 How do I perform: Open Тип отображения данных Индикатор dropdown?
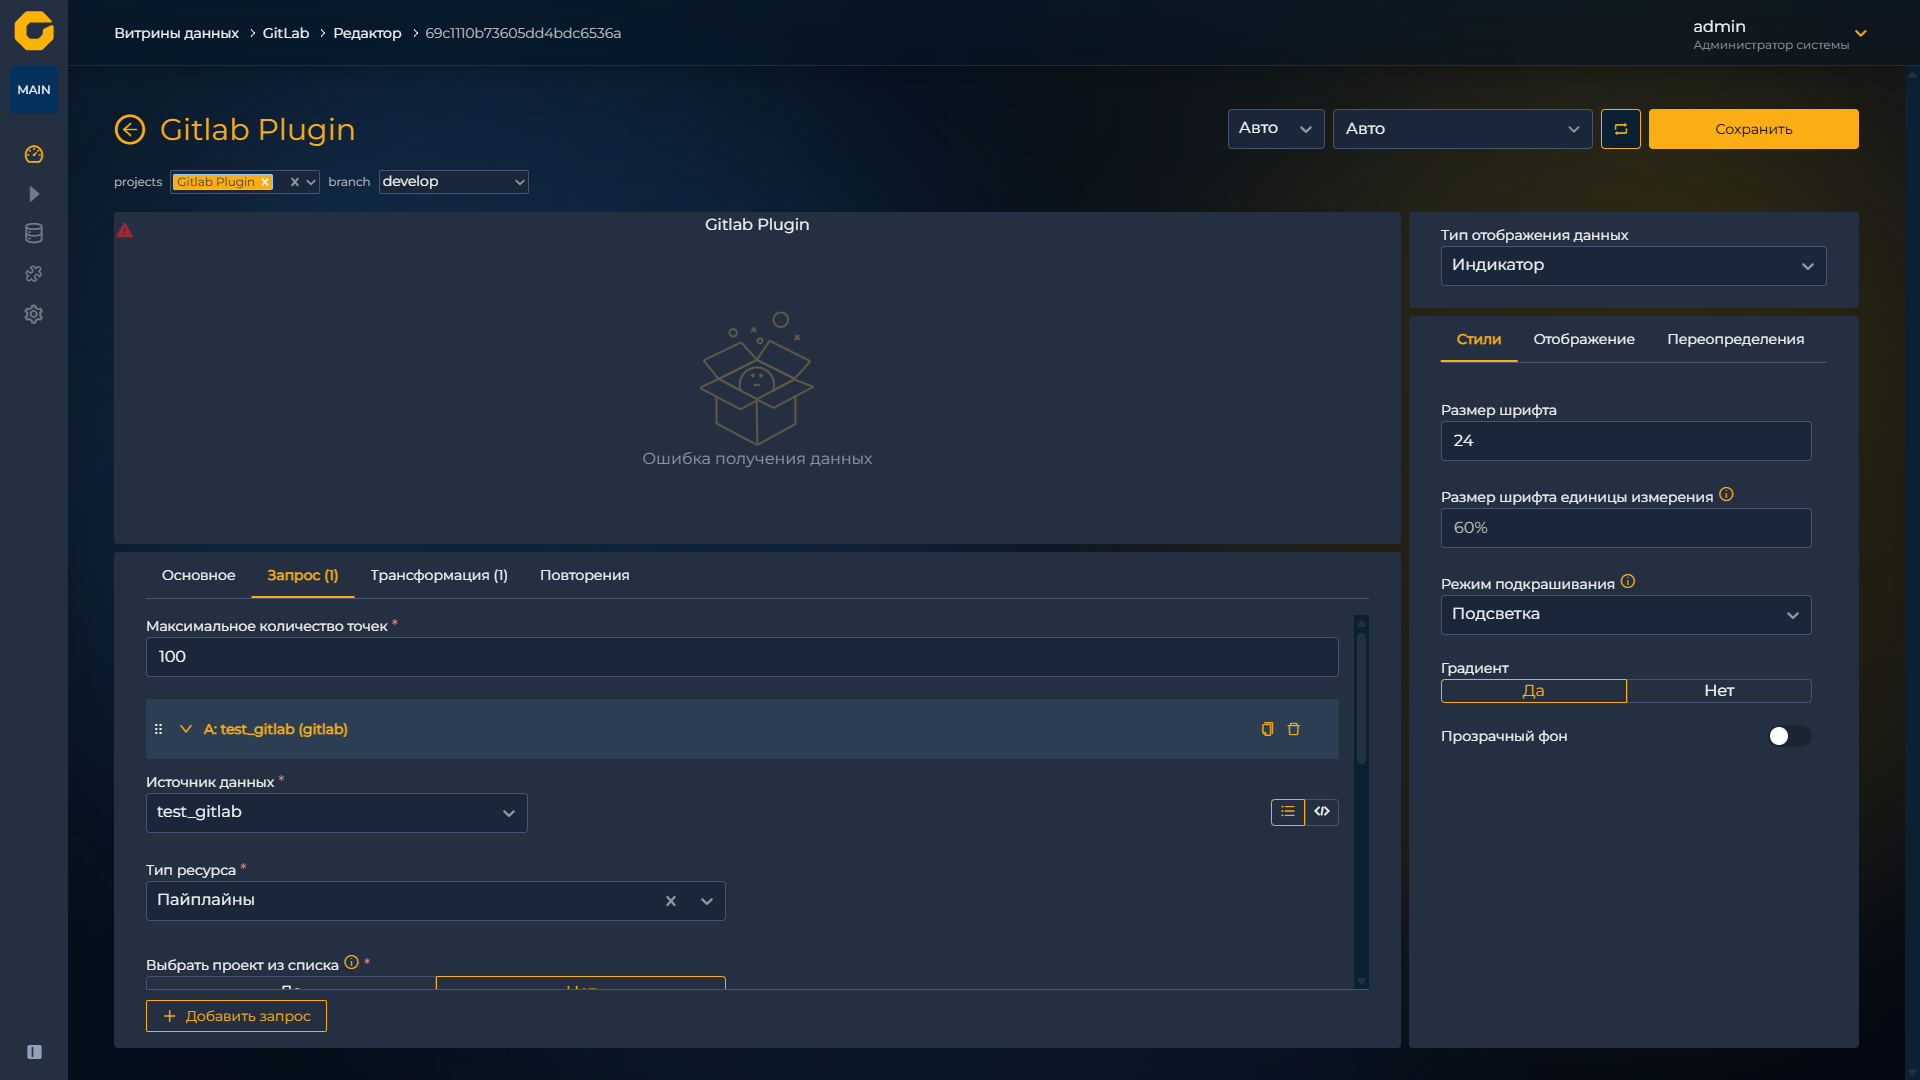tap(1633, 266)
